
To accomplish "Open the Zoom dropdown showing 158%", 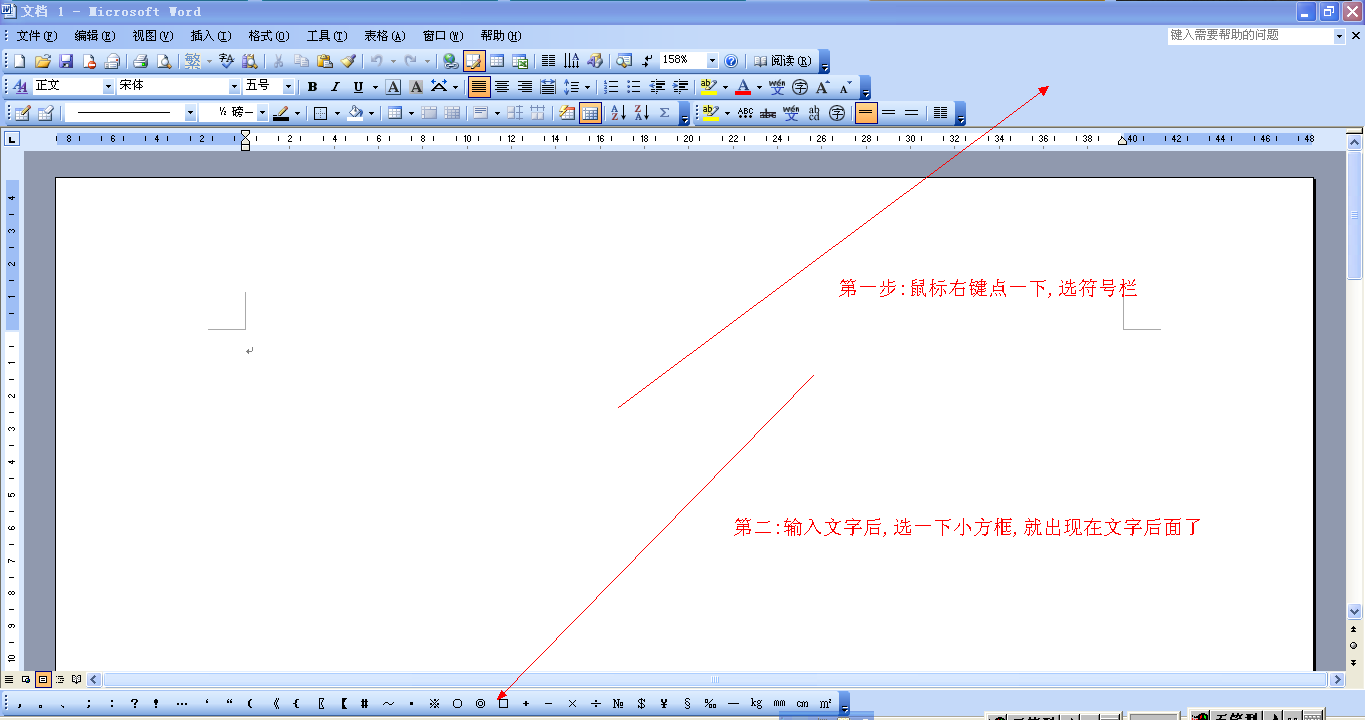I will pos(712,61).
